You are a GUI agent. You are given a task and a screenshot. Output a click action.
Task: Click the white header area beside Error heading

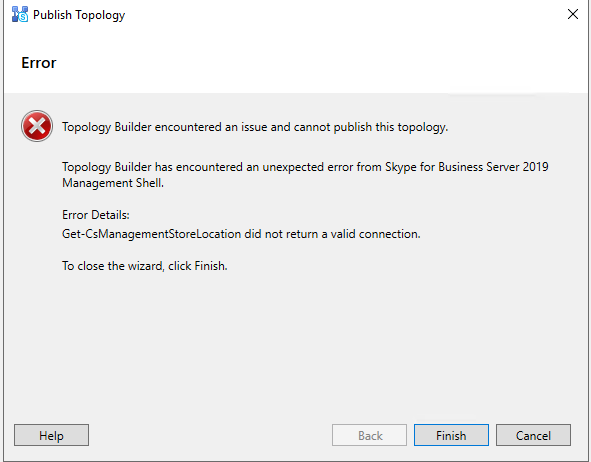(320, 63)
